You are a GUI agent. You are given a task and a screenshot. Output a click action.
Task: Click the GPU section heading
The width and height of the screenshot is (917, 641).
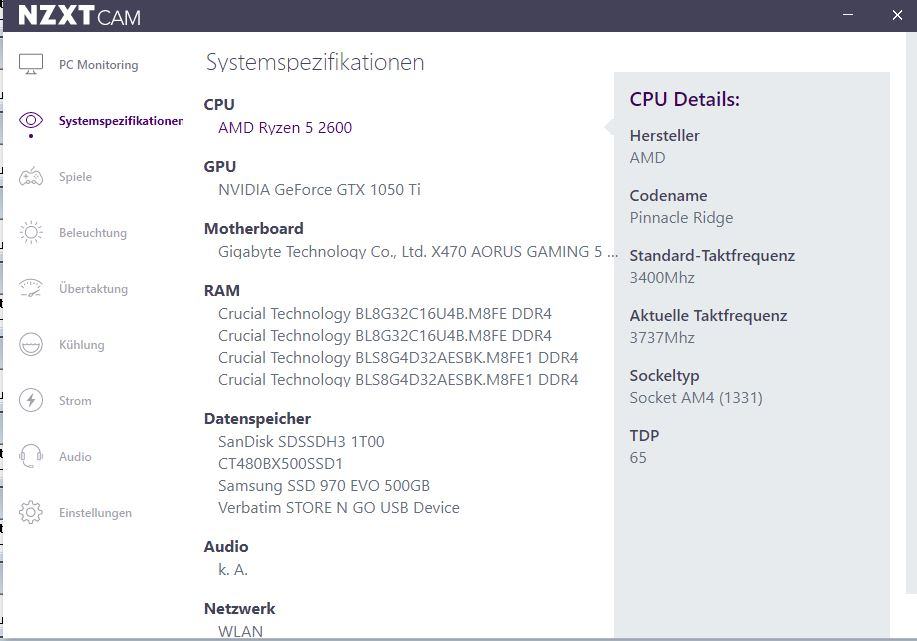click(220, 167)
